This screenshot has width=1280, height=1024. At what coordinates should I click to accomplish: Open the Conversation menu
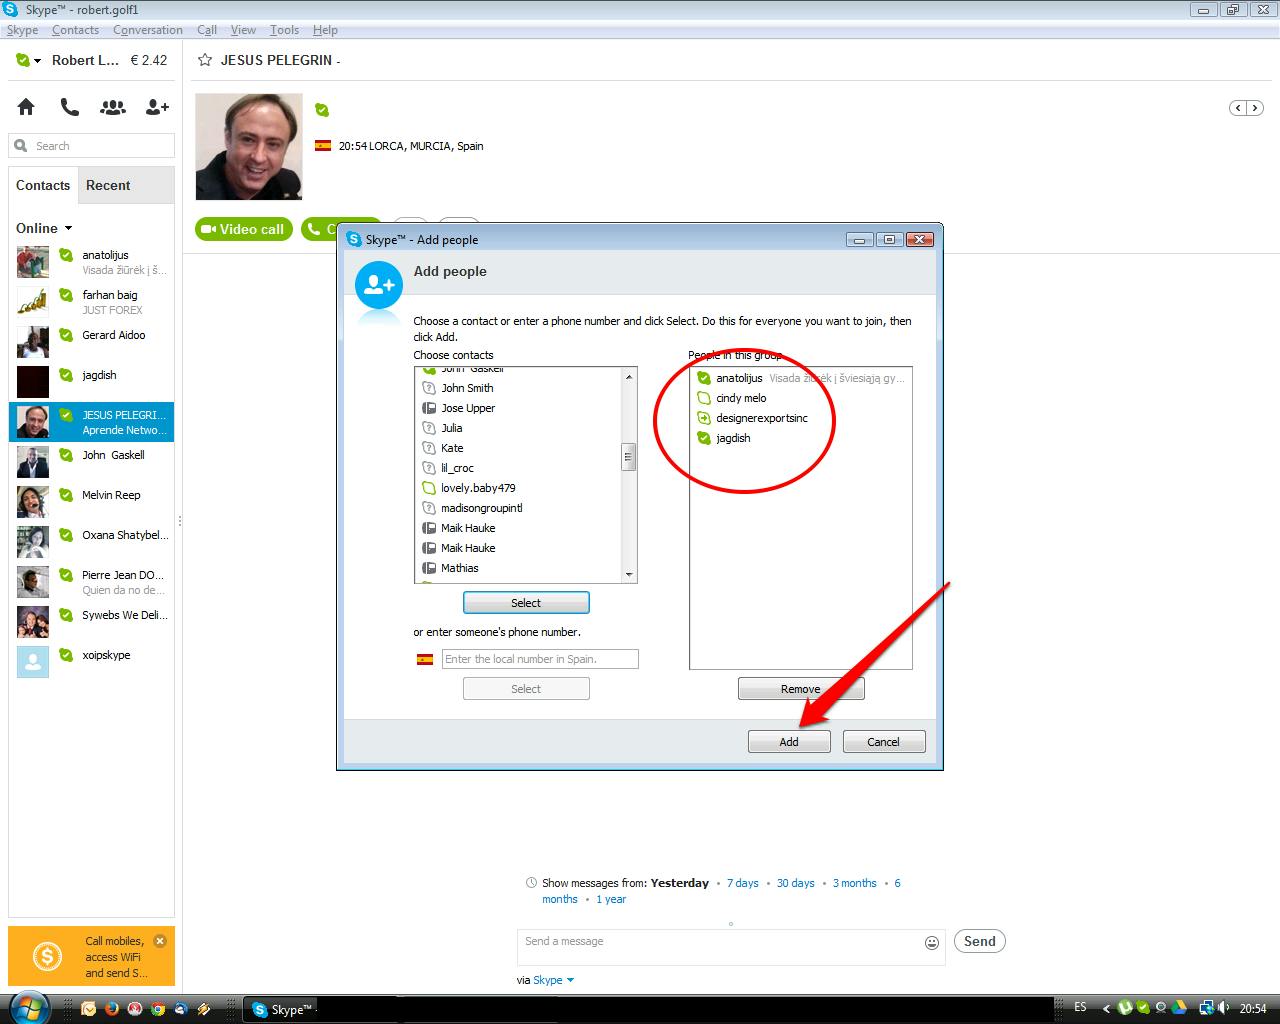point(148,30)
